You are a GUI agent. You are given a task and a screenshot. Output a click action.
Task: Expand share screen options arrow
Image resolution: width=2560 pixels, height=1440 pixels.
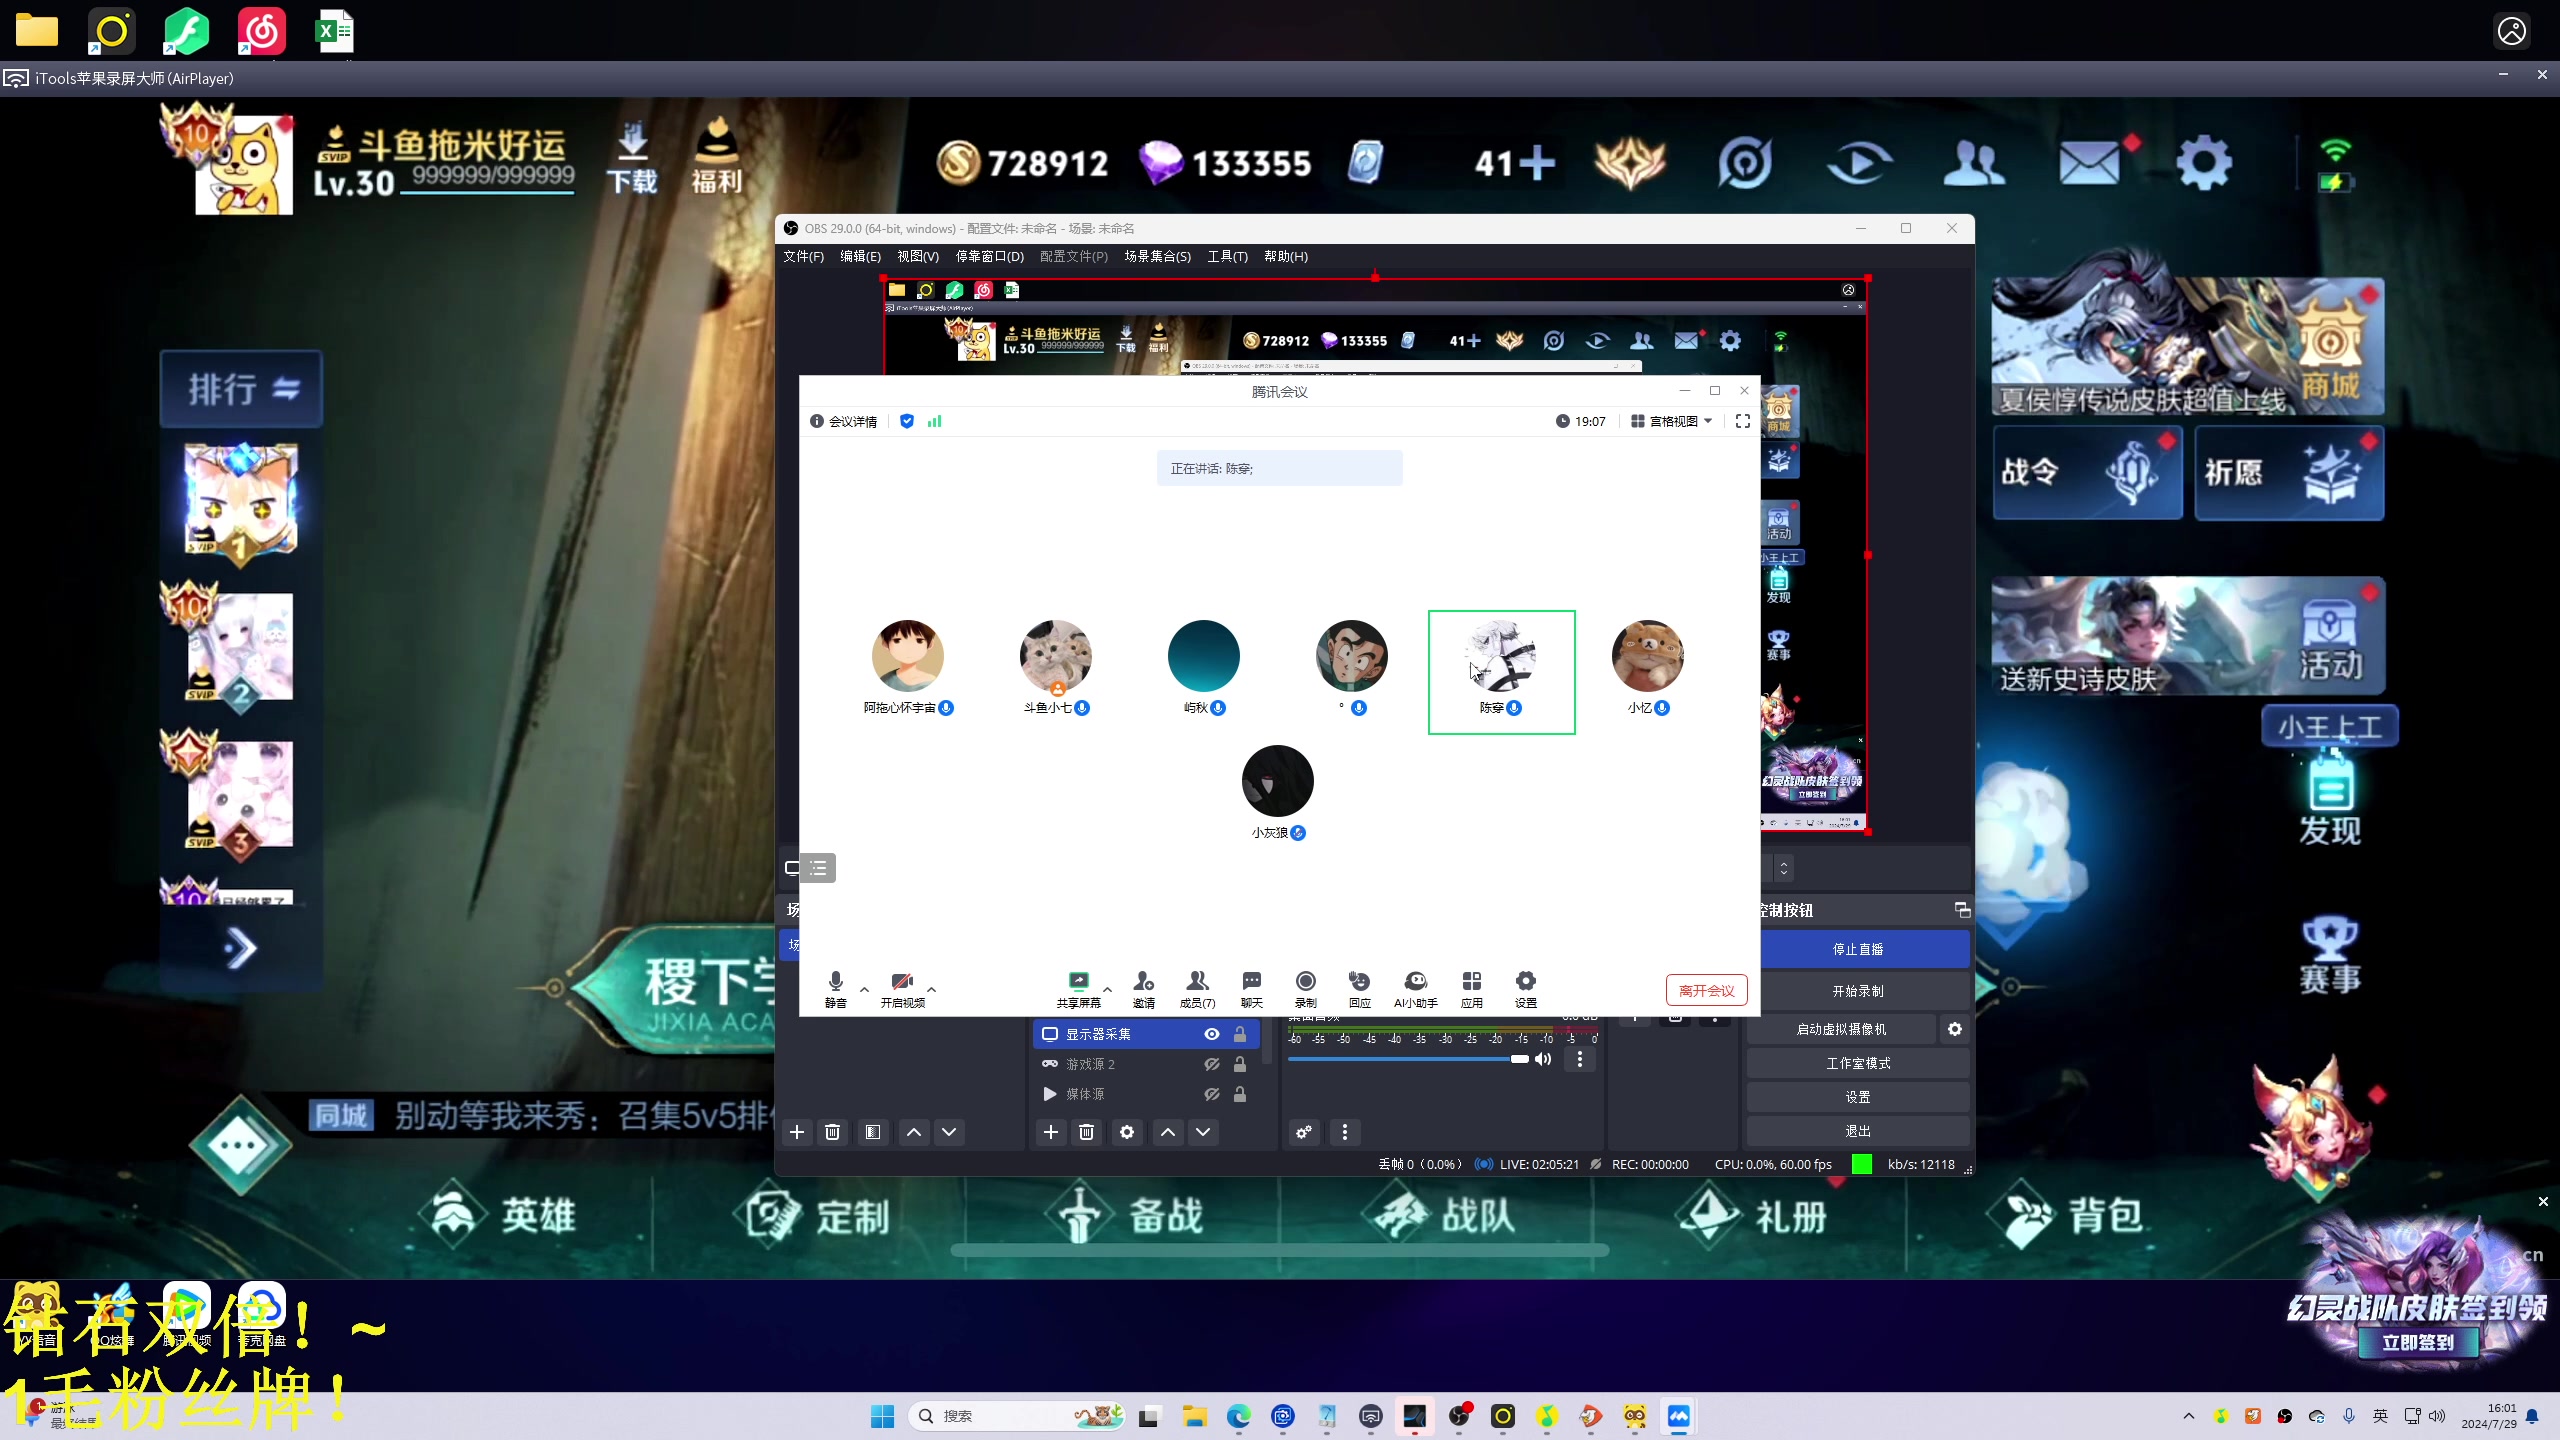[x=1107, y=989]
